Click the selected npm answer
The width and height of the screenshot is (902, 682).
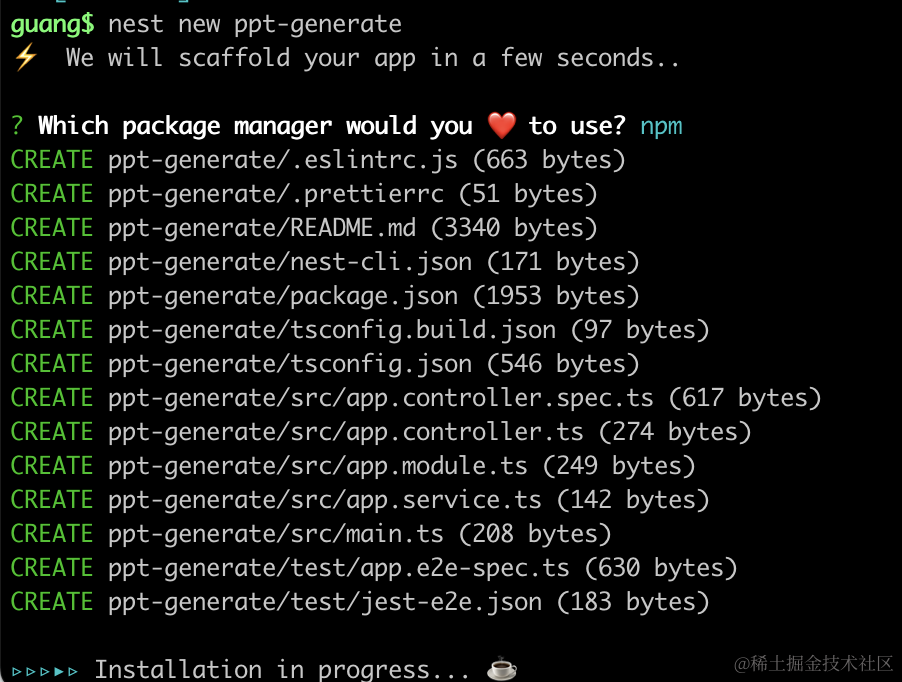pos(661,126)
